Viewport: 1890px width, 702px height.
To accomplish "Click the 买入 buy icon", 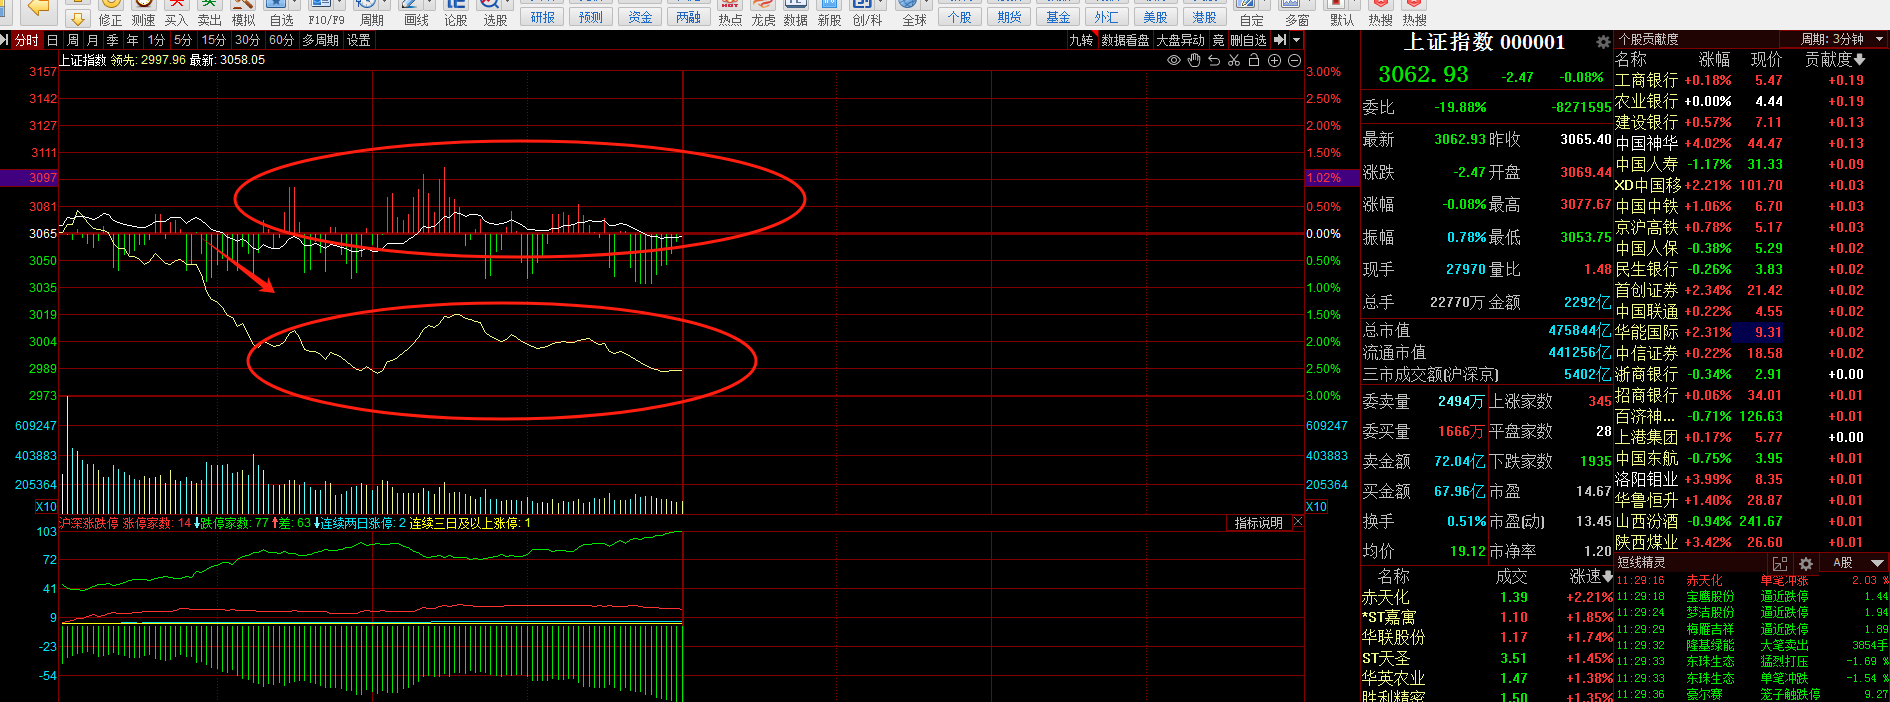I will tap(176, 13).
